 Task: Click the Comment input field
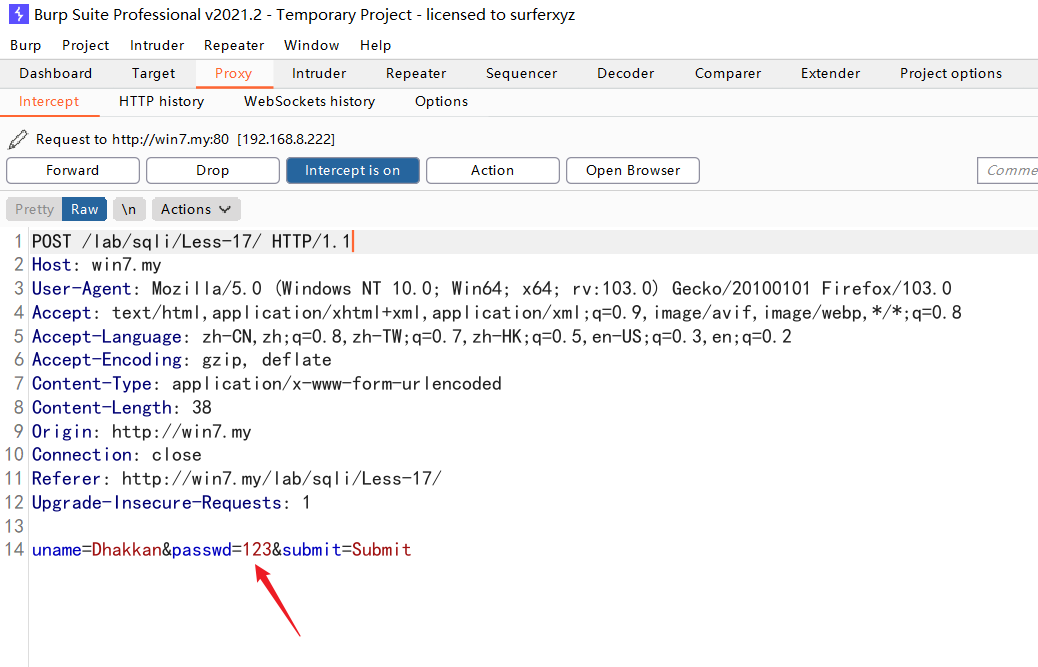(1010, 170)
